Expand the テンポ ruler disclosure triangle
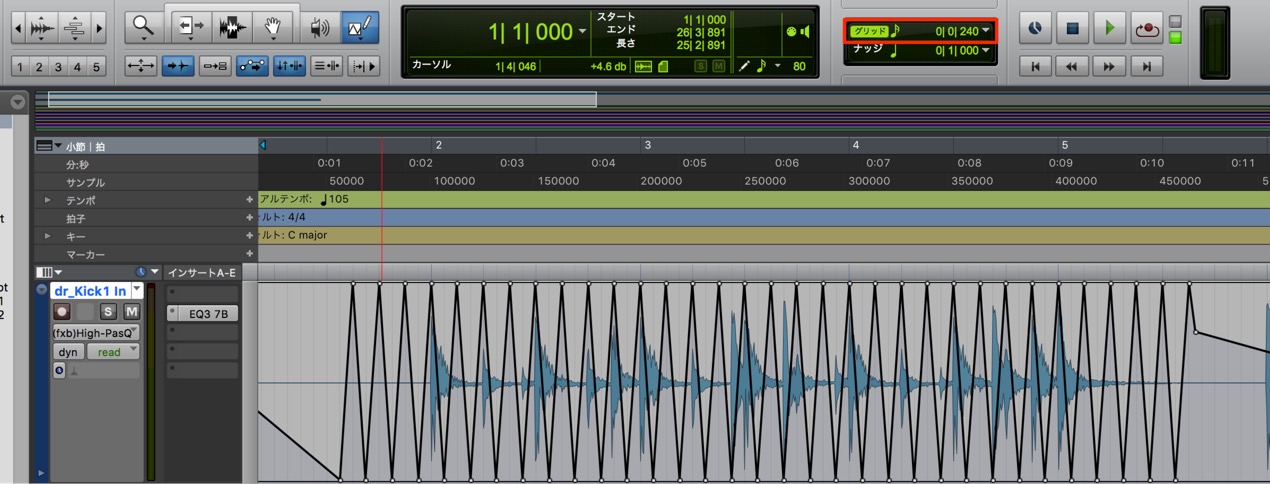This screenshot has width=1270, height=484. 46,200
